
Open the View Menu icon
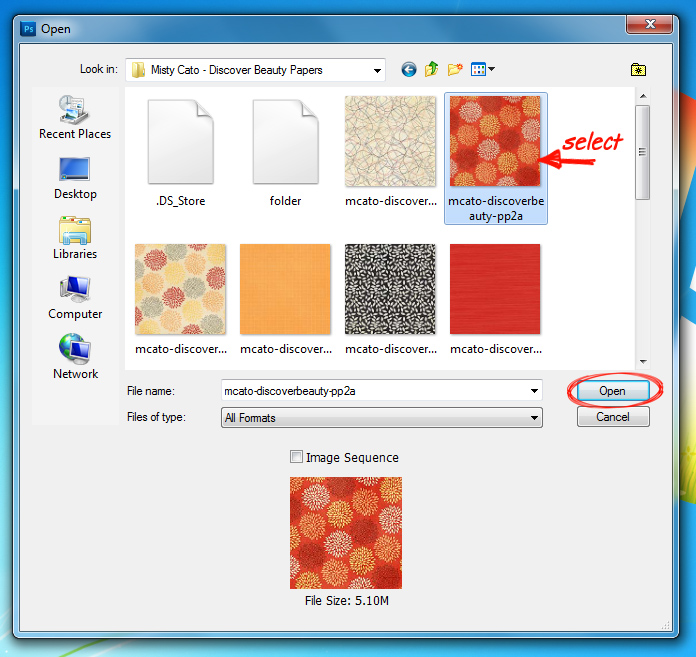(478, 70)
